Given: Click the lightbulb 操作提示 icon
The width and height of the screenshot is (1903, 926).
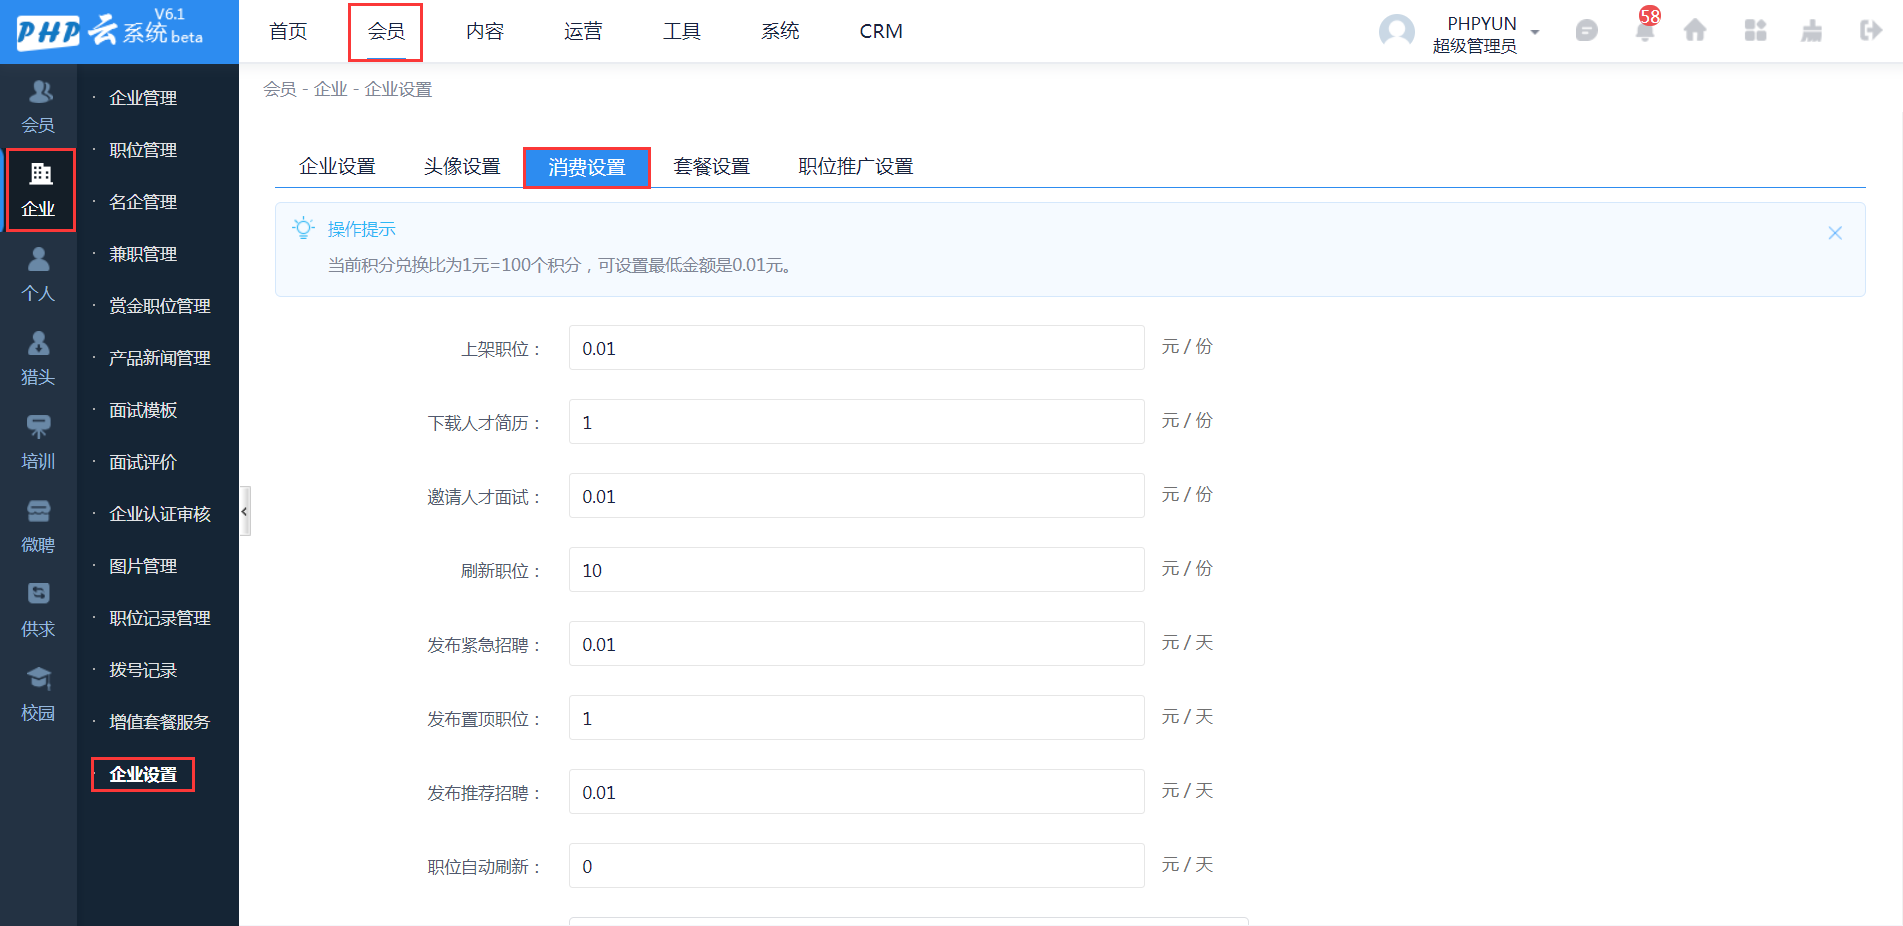Looking at the screenshot, I should point(303,228).
